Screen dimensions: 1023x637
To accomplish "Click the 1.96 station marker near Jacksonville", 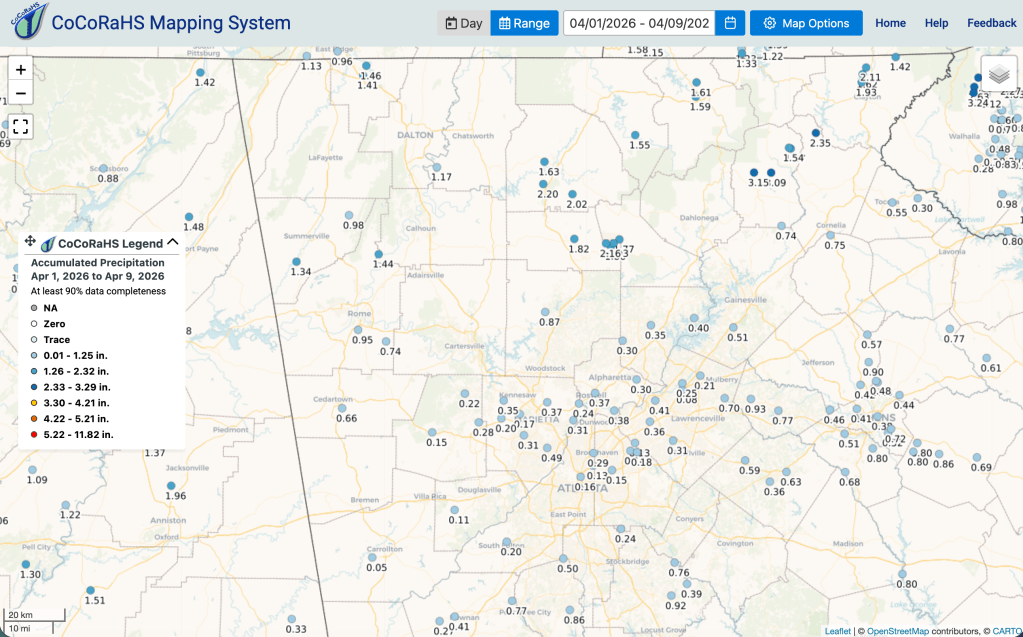I will pos(171,486).
